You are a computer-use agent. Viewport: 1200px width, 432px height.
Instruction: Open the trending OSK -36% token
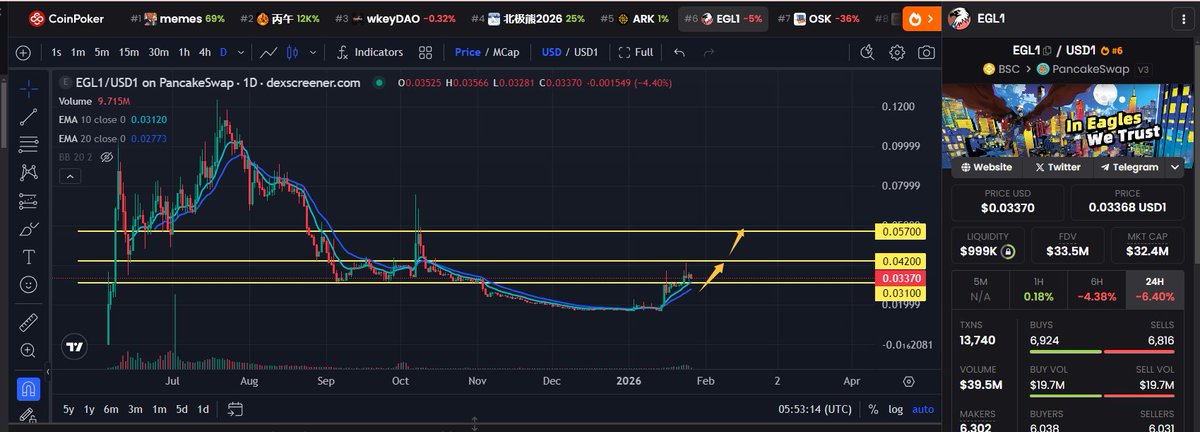pos(819,19)
